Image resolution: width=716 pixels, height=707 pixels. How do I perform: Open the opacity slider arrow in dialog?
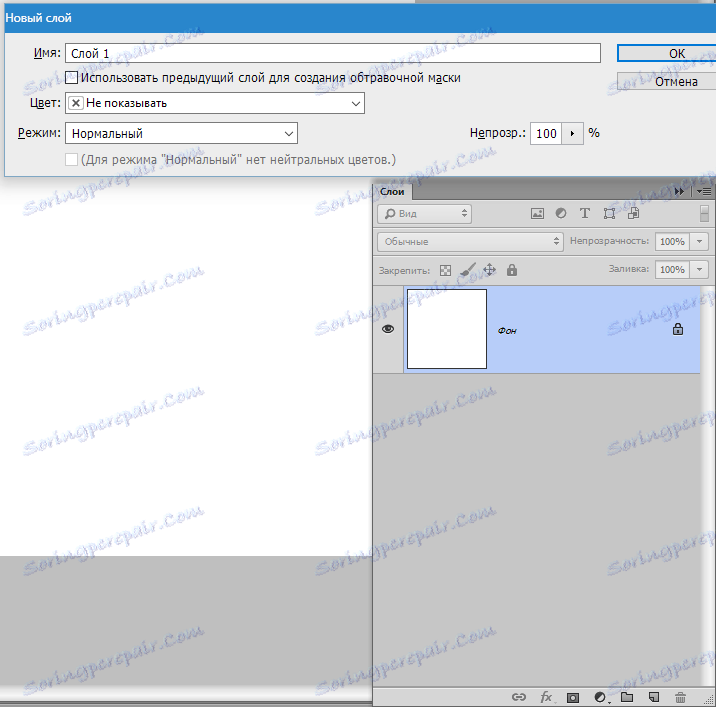[x=572, y=133]
